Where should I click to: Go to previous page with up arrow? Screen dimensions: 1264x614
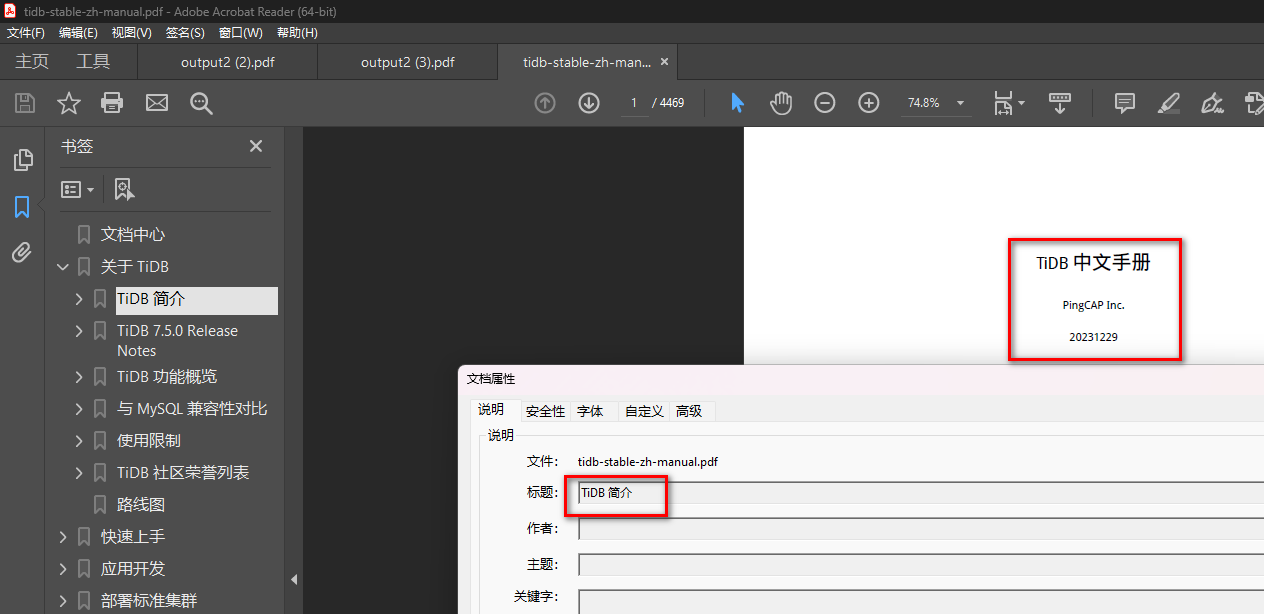coord(545,103)
